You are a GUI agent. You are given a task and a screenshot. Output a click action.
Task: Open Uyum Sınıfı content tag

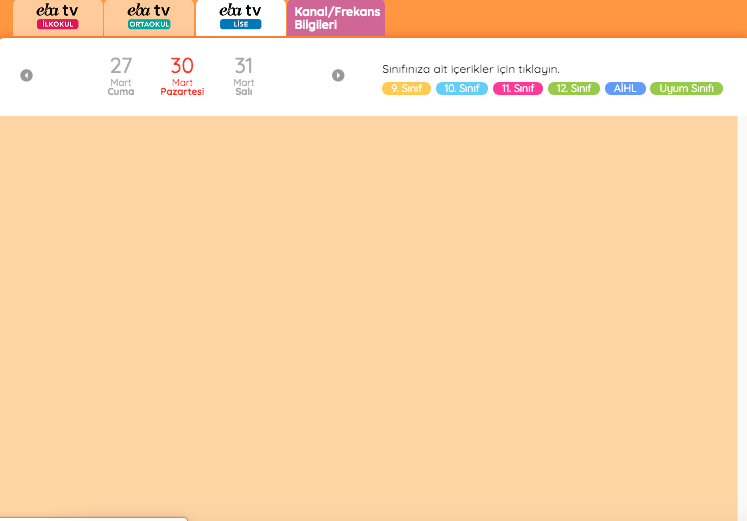click(686, 89)
